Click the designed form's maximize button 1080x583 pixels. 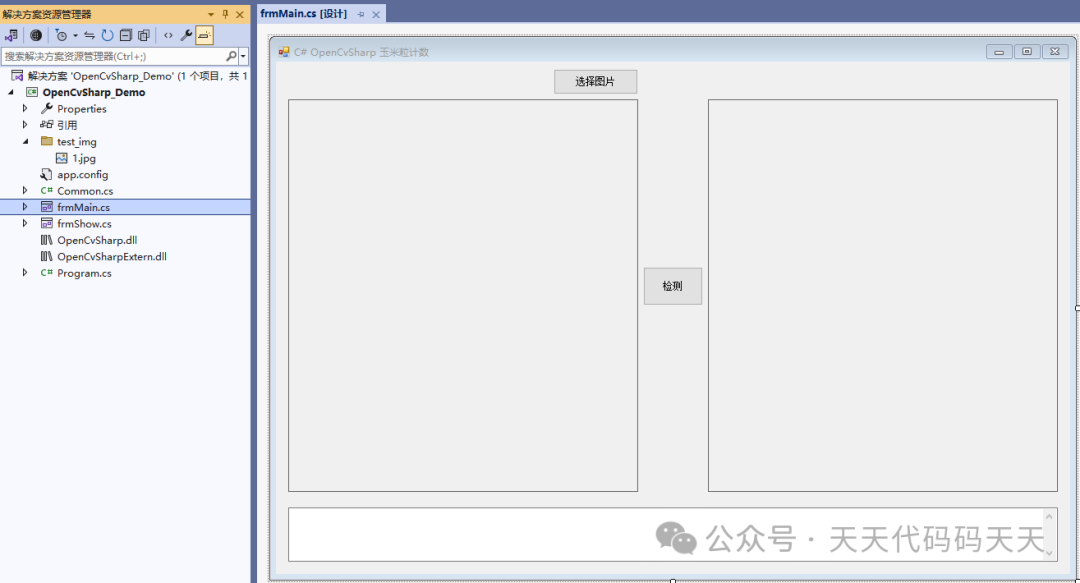pyautogui.click(x=1027, y=52)
